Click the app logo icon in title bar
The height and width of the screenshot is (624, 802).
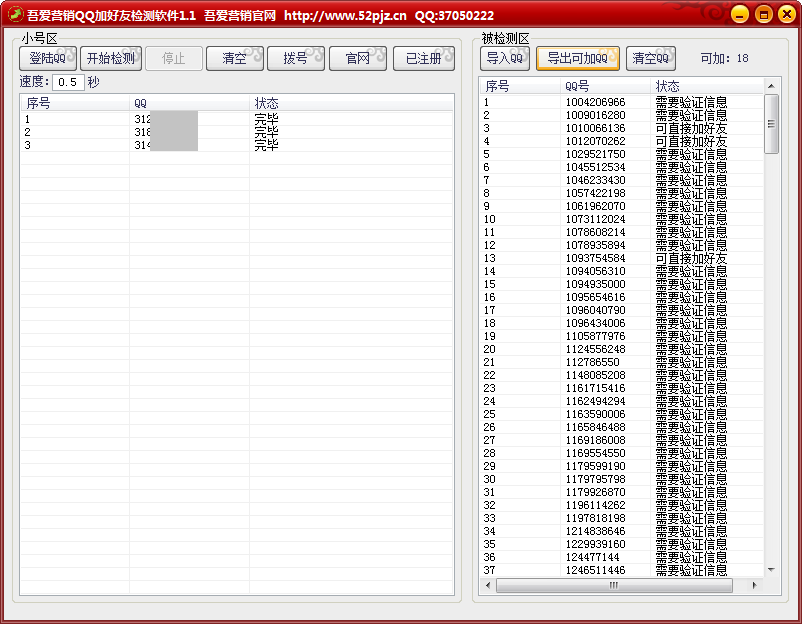click(15, 15)
